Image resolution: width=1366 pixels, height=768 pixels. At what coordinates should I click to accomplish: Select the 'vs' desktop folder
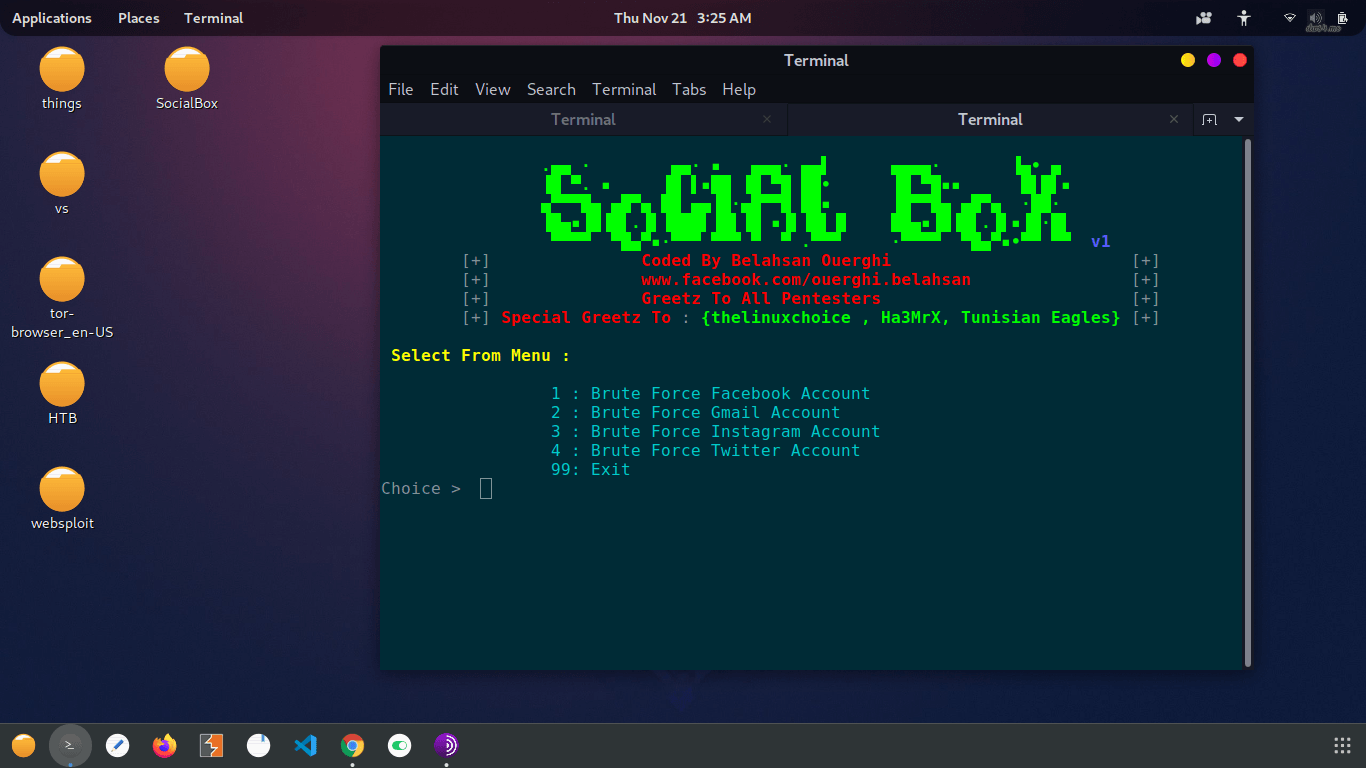(x=62, y=183)
